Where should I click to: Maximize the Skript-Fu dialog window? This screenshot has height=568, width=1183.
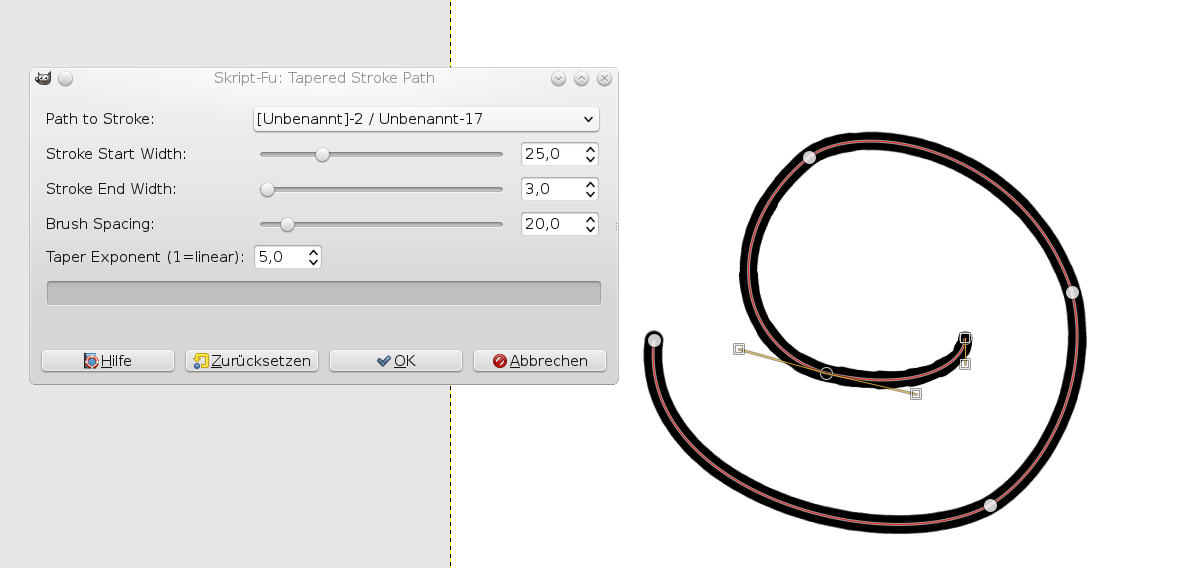coord(581,78)
